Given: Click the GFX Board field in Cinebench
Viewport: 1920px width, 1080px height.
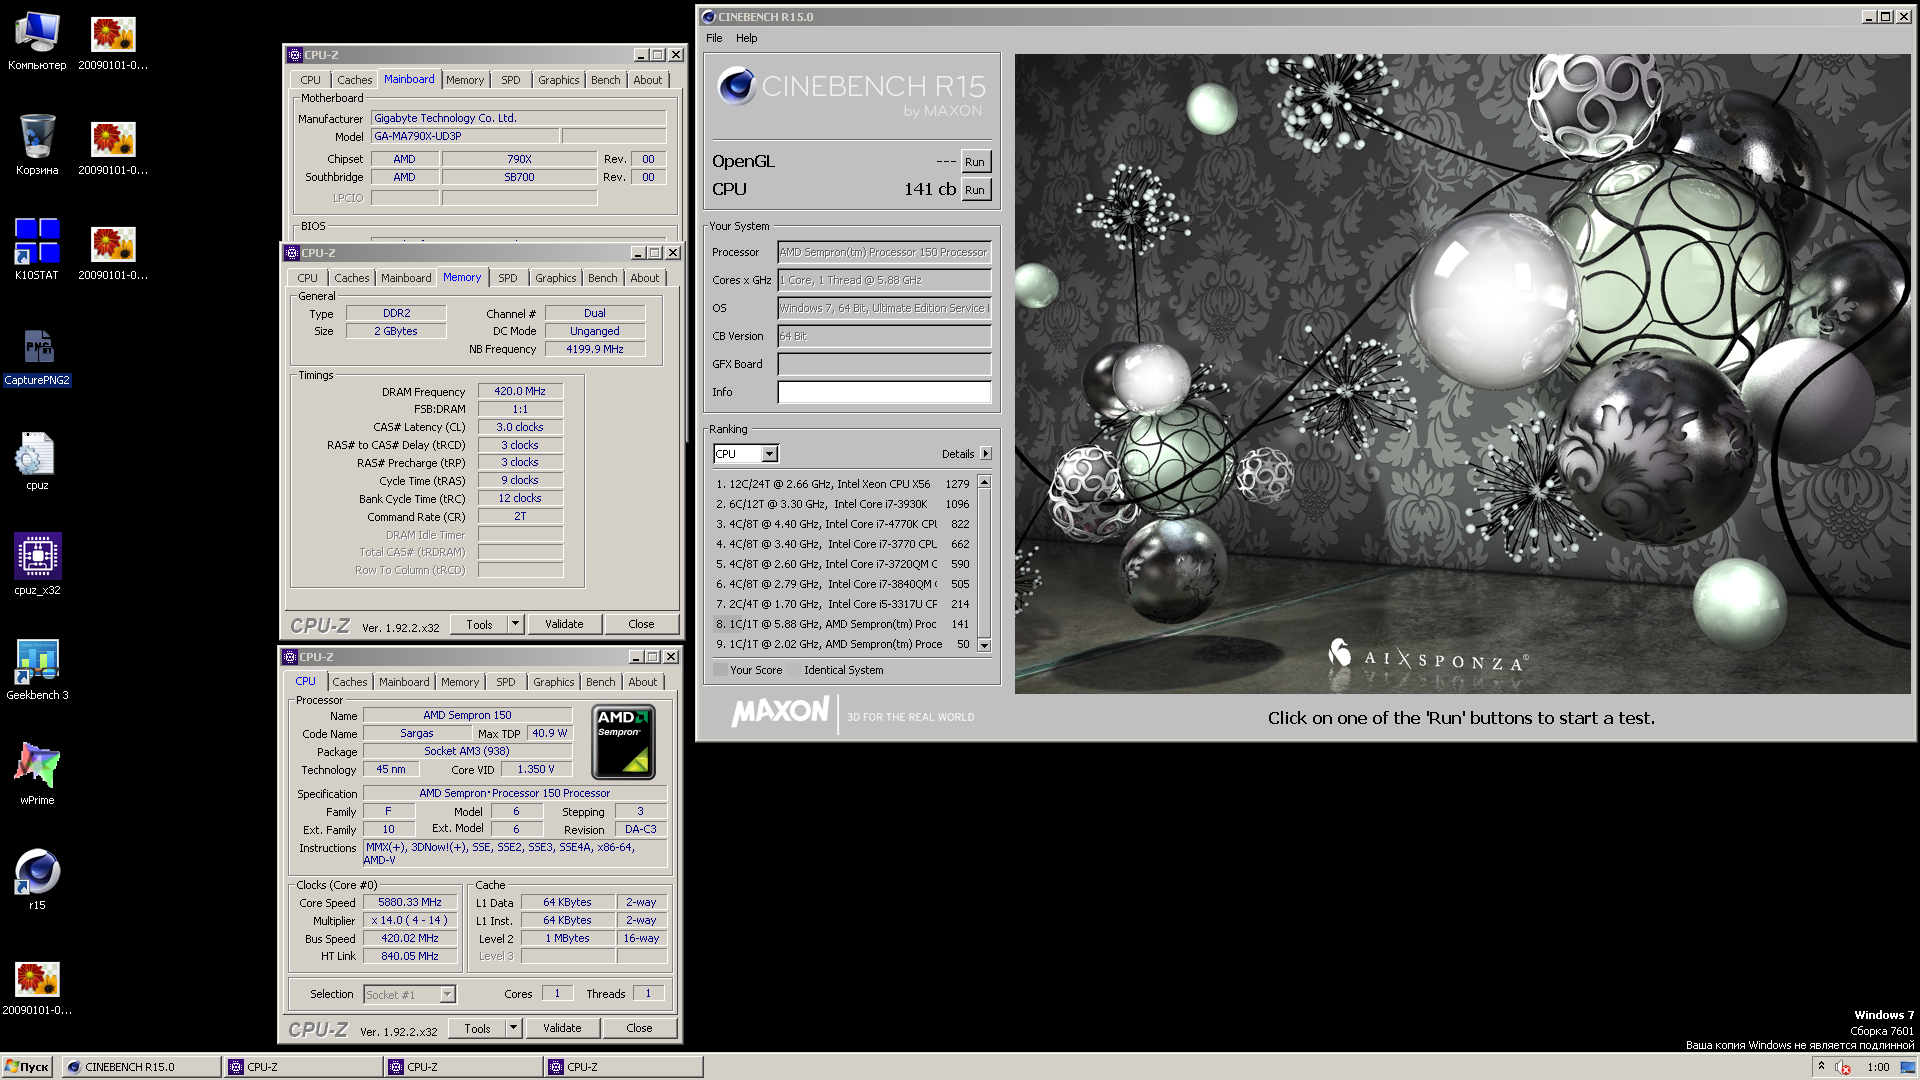Looking at the screenshot, I should click(884, 364).
